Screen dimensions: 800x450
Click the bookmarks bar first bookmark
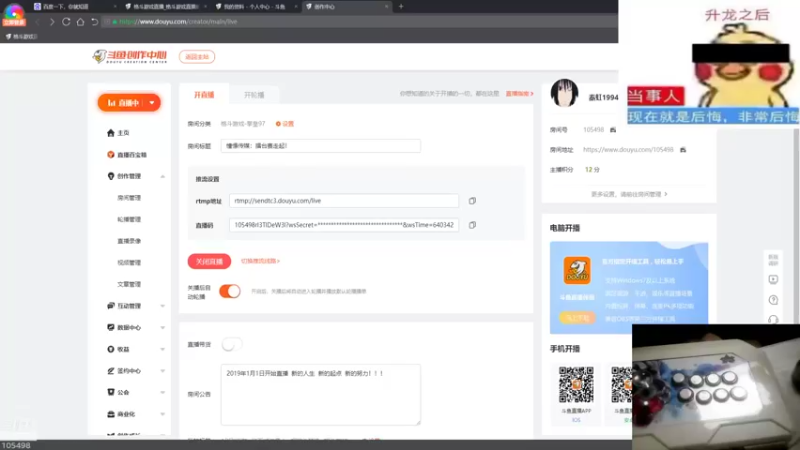tap(21, 37)
